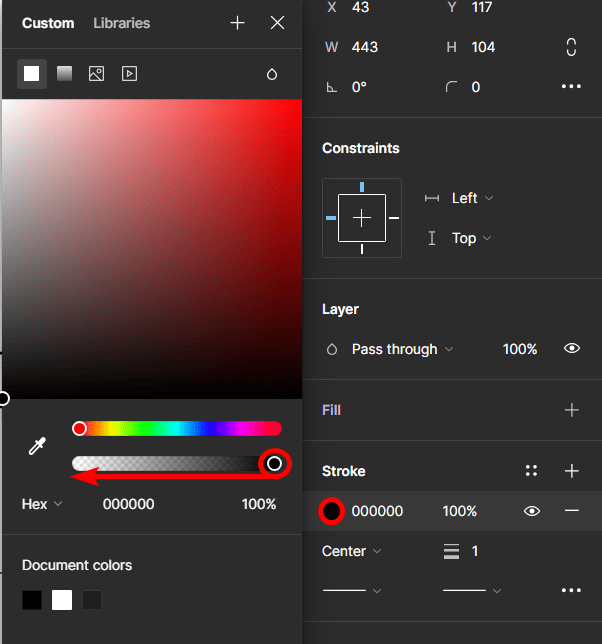Edit the height value 104
Screen dimensions: 602x644
coord(483,47)
